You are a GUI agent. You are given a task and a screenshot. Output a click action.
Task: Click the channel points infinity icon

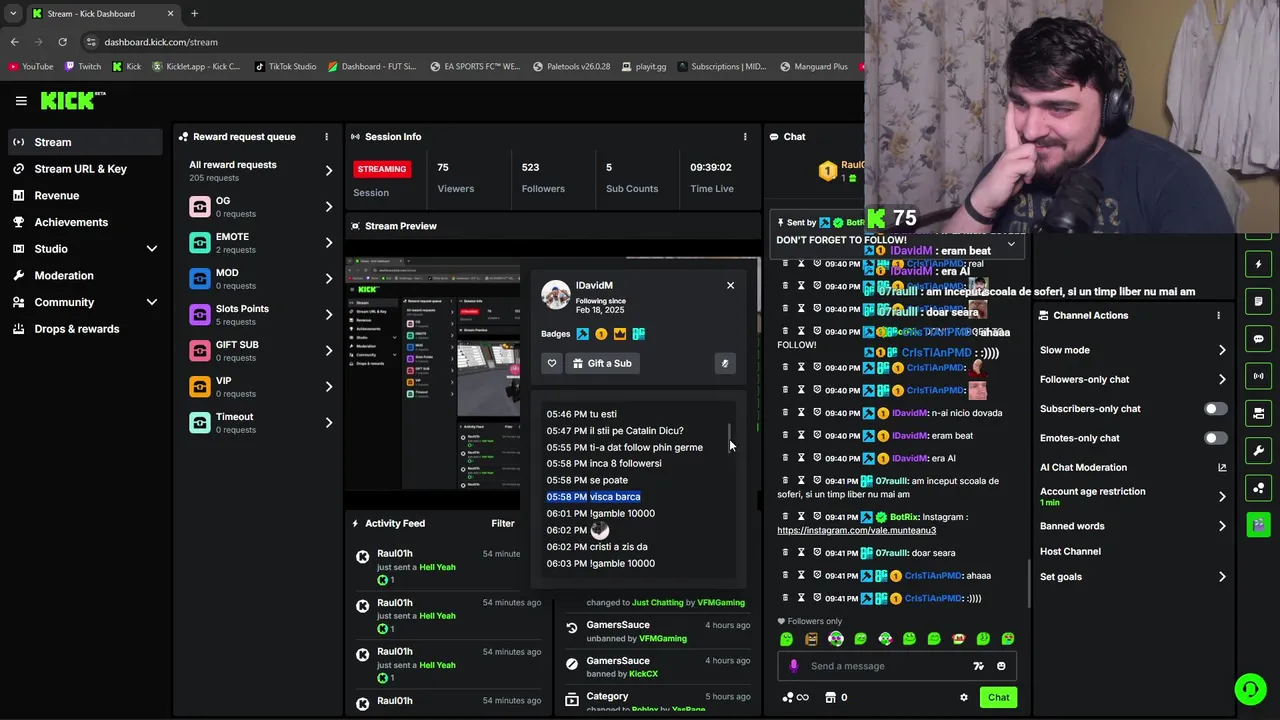[796, 698]
